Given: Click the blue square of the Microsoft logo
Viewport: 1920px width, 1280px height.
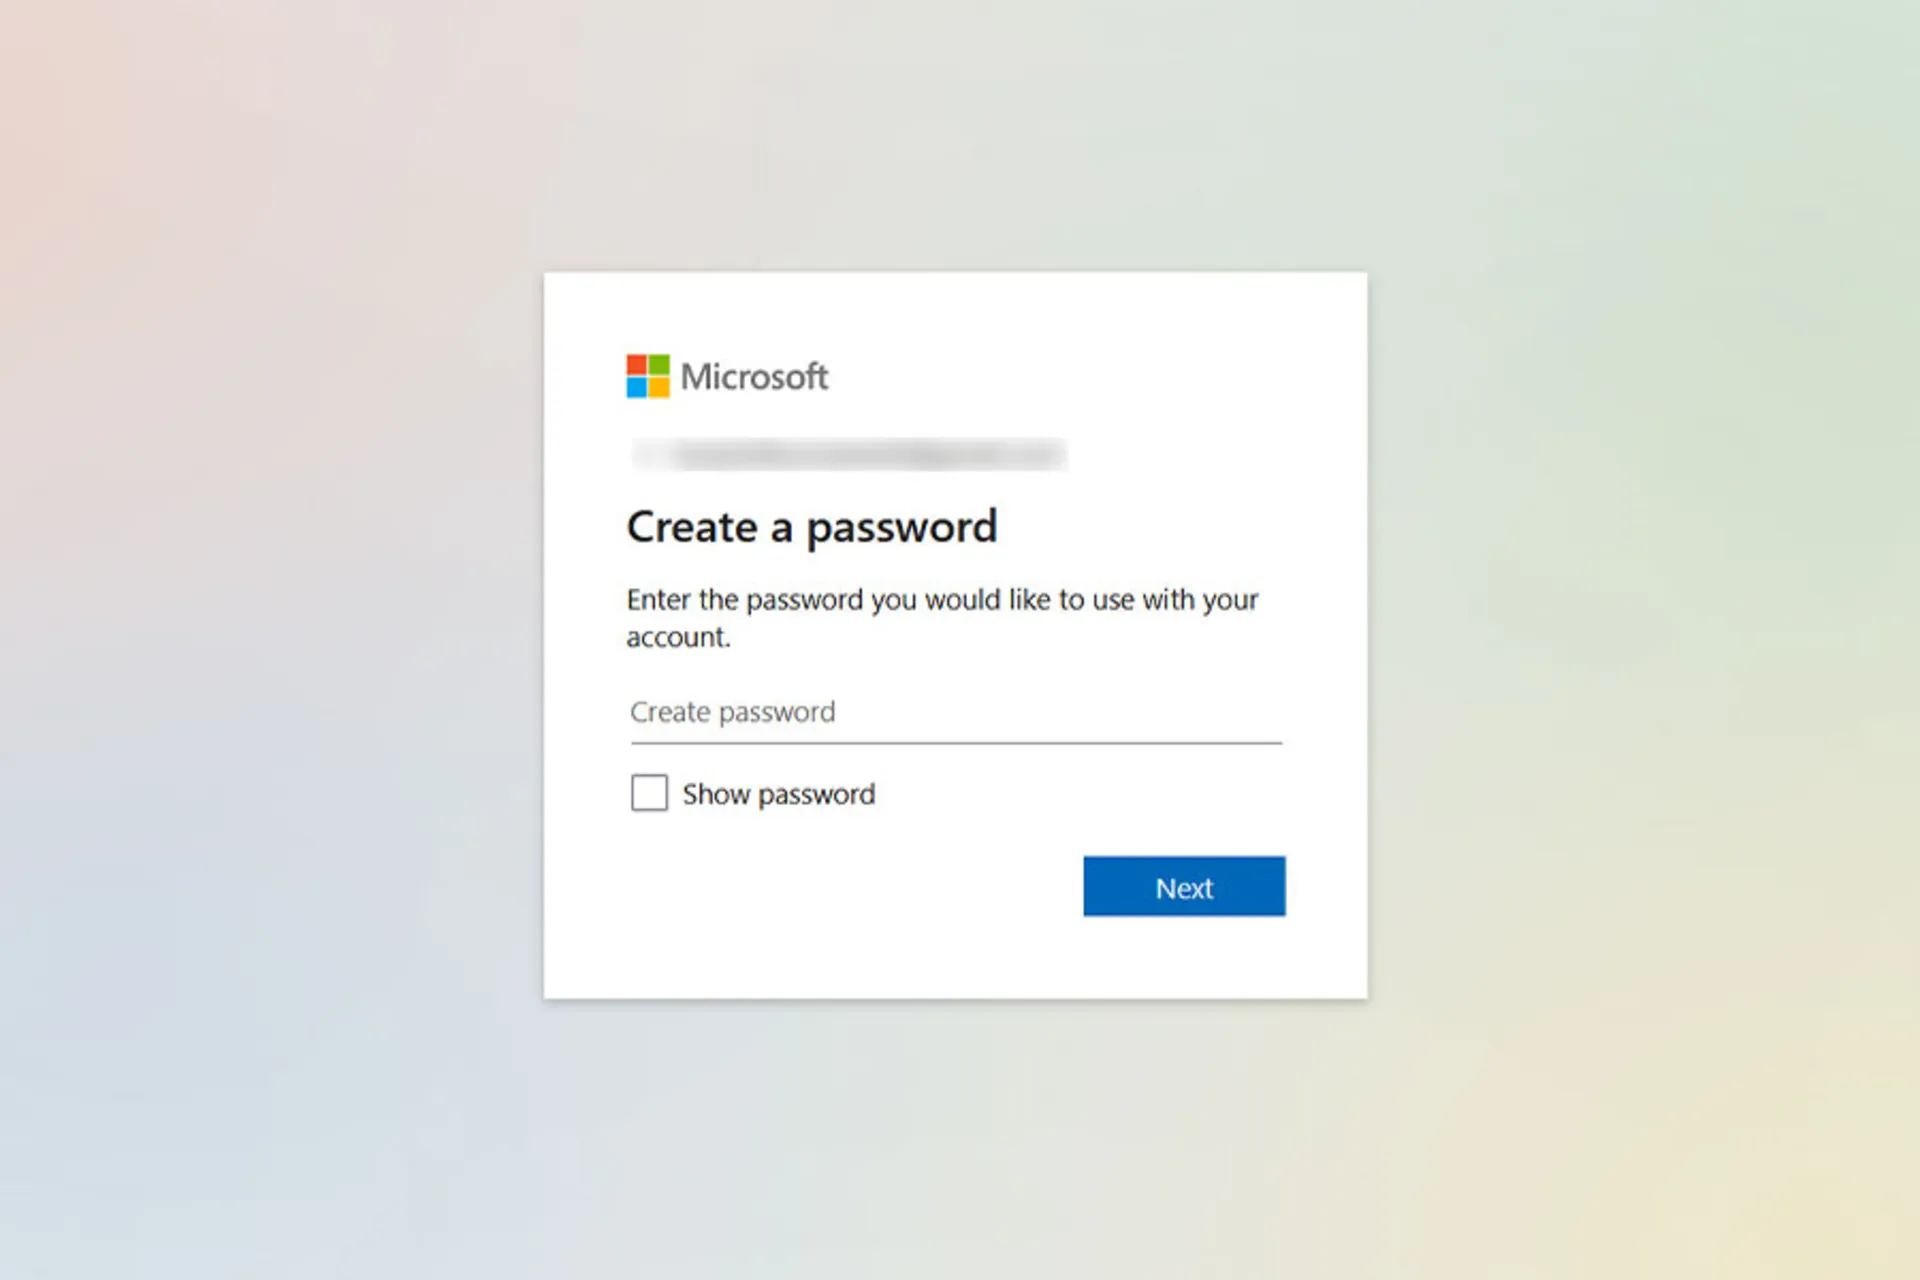Looking at the screenshot, I should tap(637, 387).
